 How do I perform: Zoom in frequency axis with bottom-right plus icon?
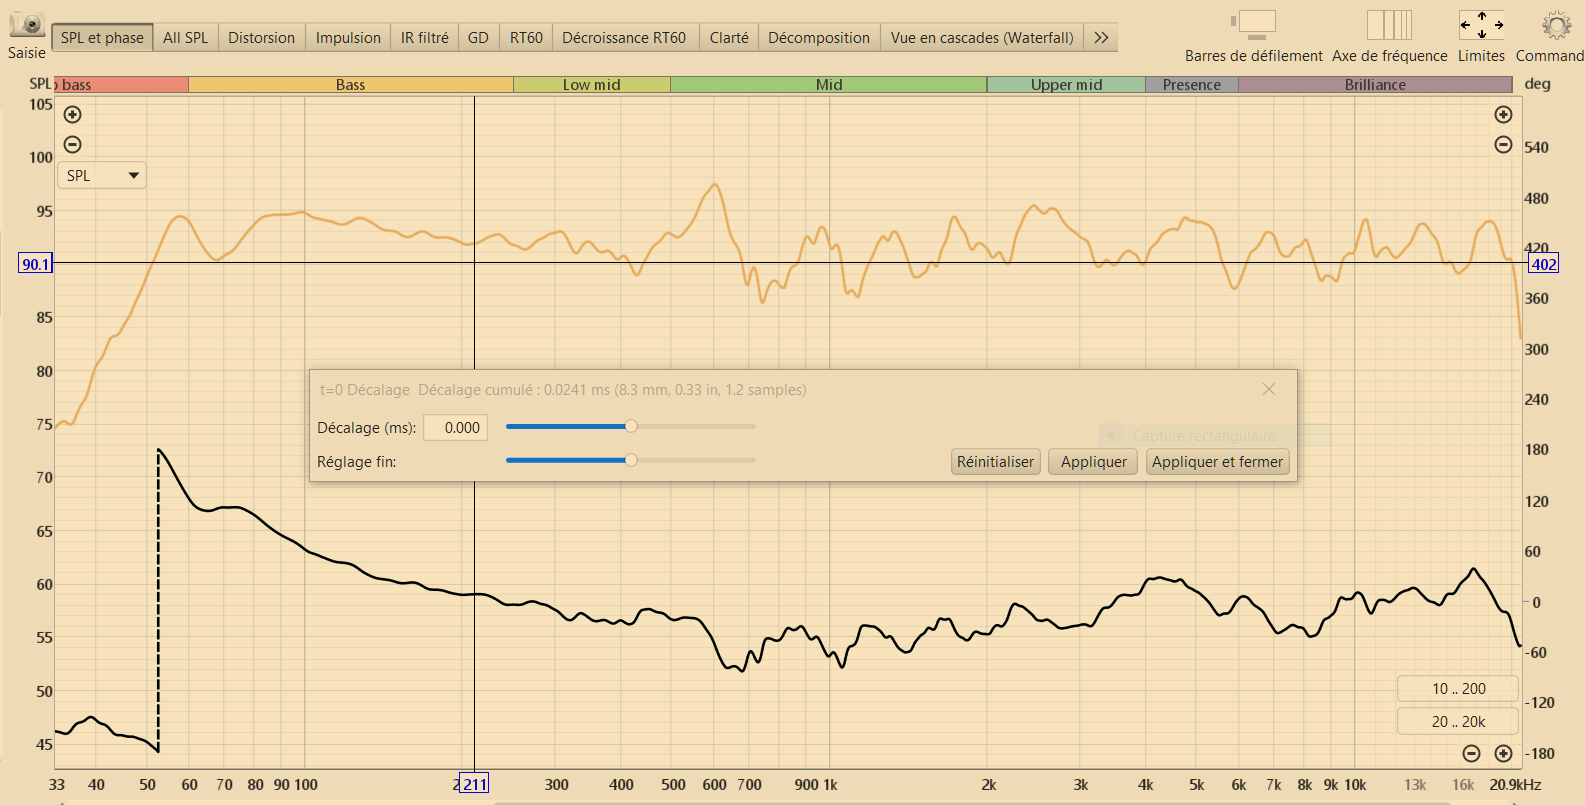[1503, 753]
